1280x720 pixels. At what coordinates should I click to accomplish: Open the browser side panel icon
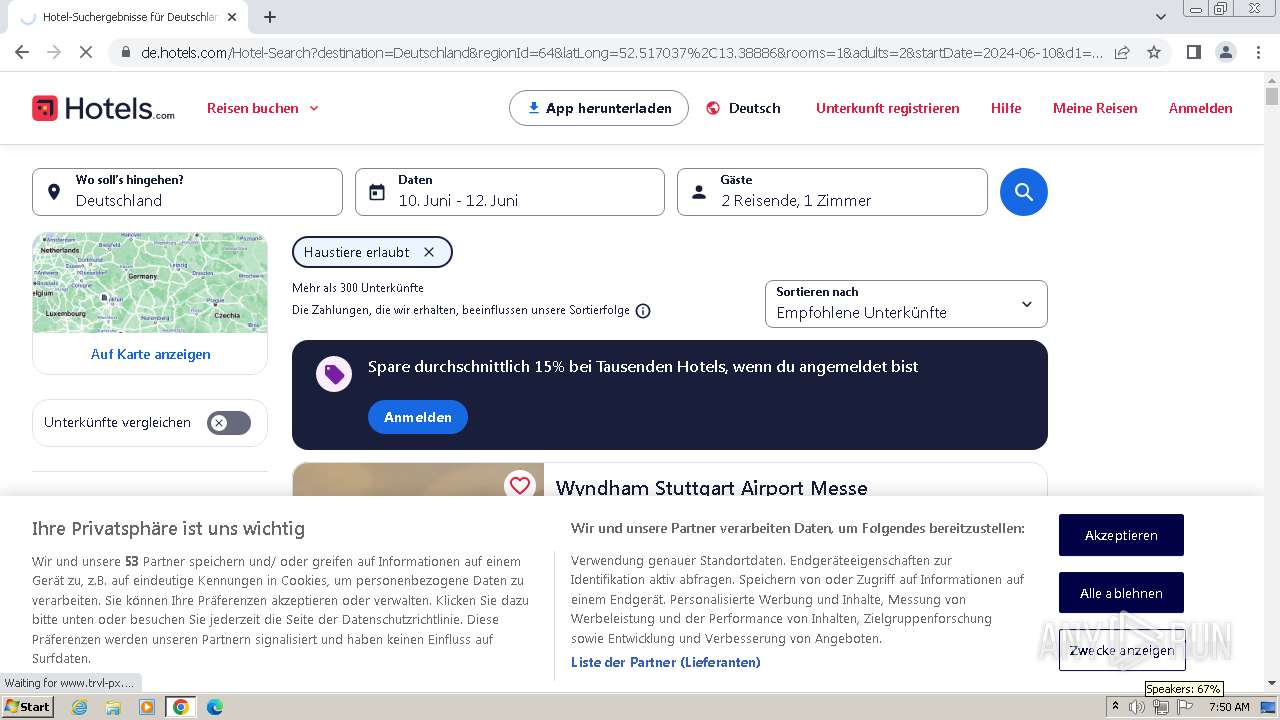pos(1193,52)
